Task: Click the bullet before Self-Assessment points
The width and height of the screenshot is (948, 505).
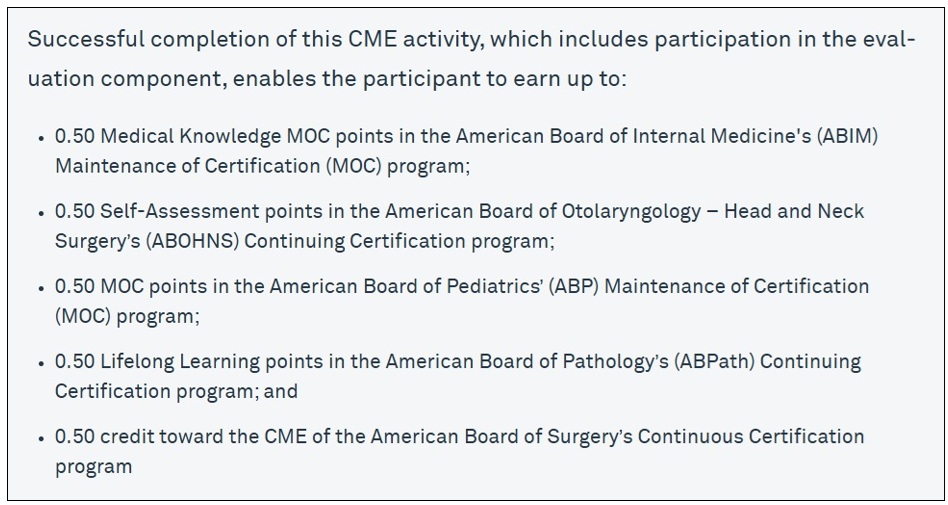Action: 41,213
